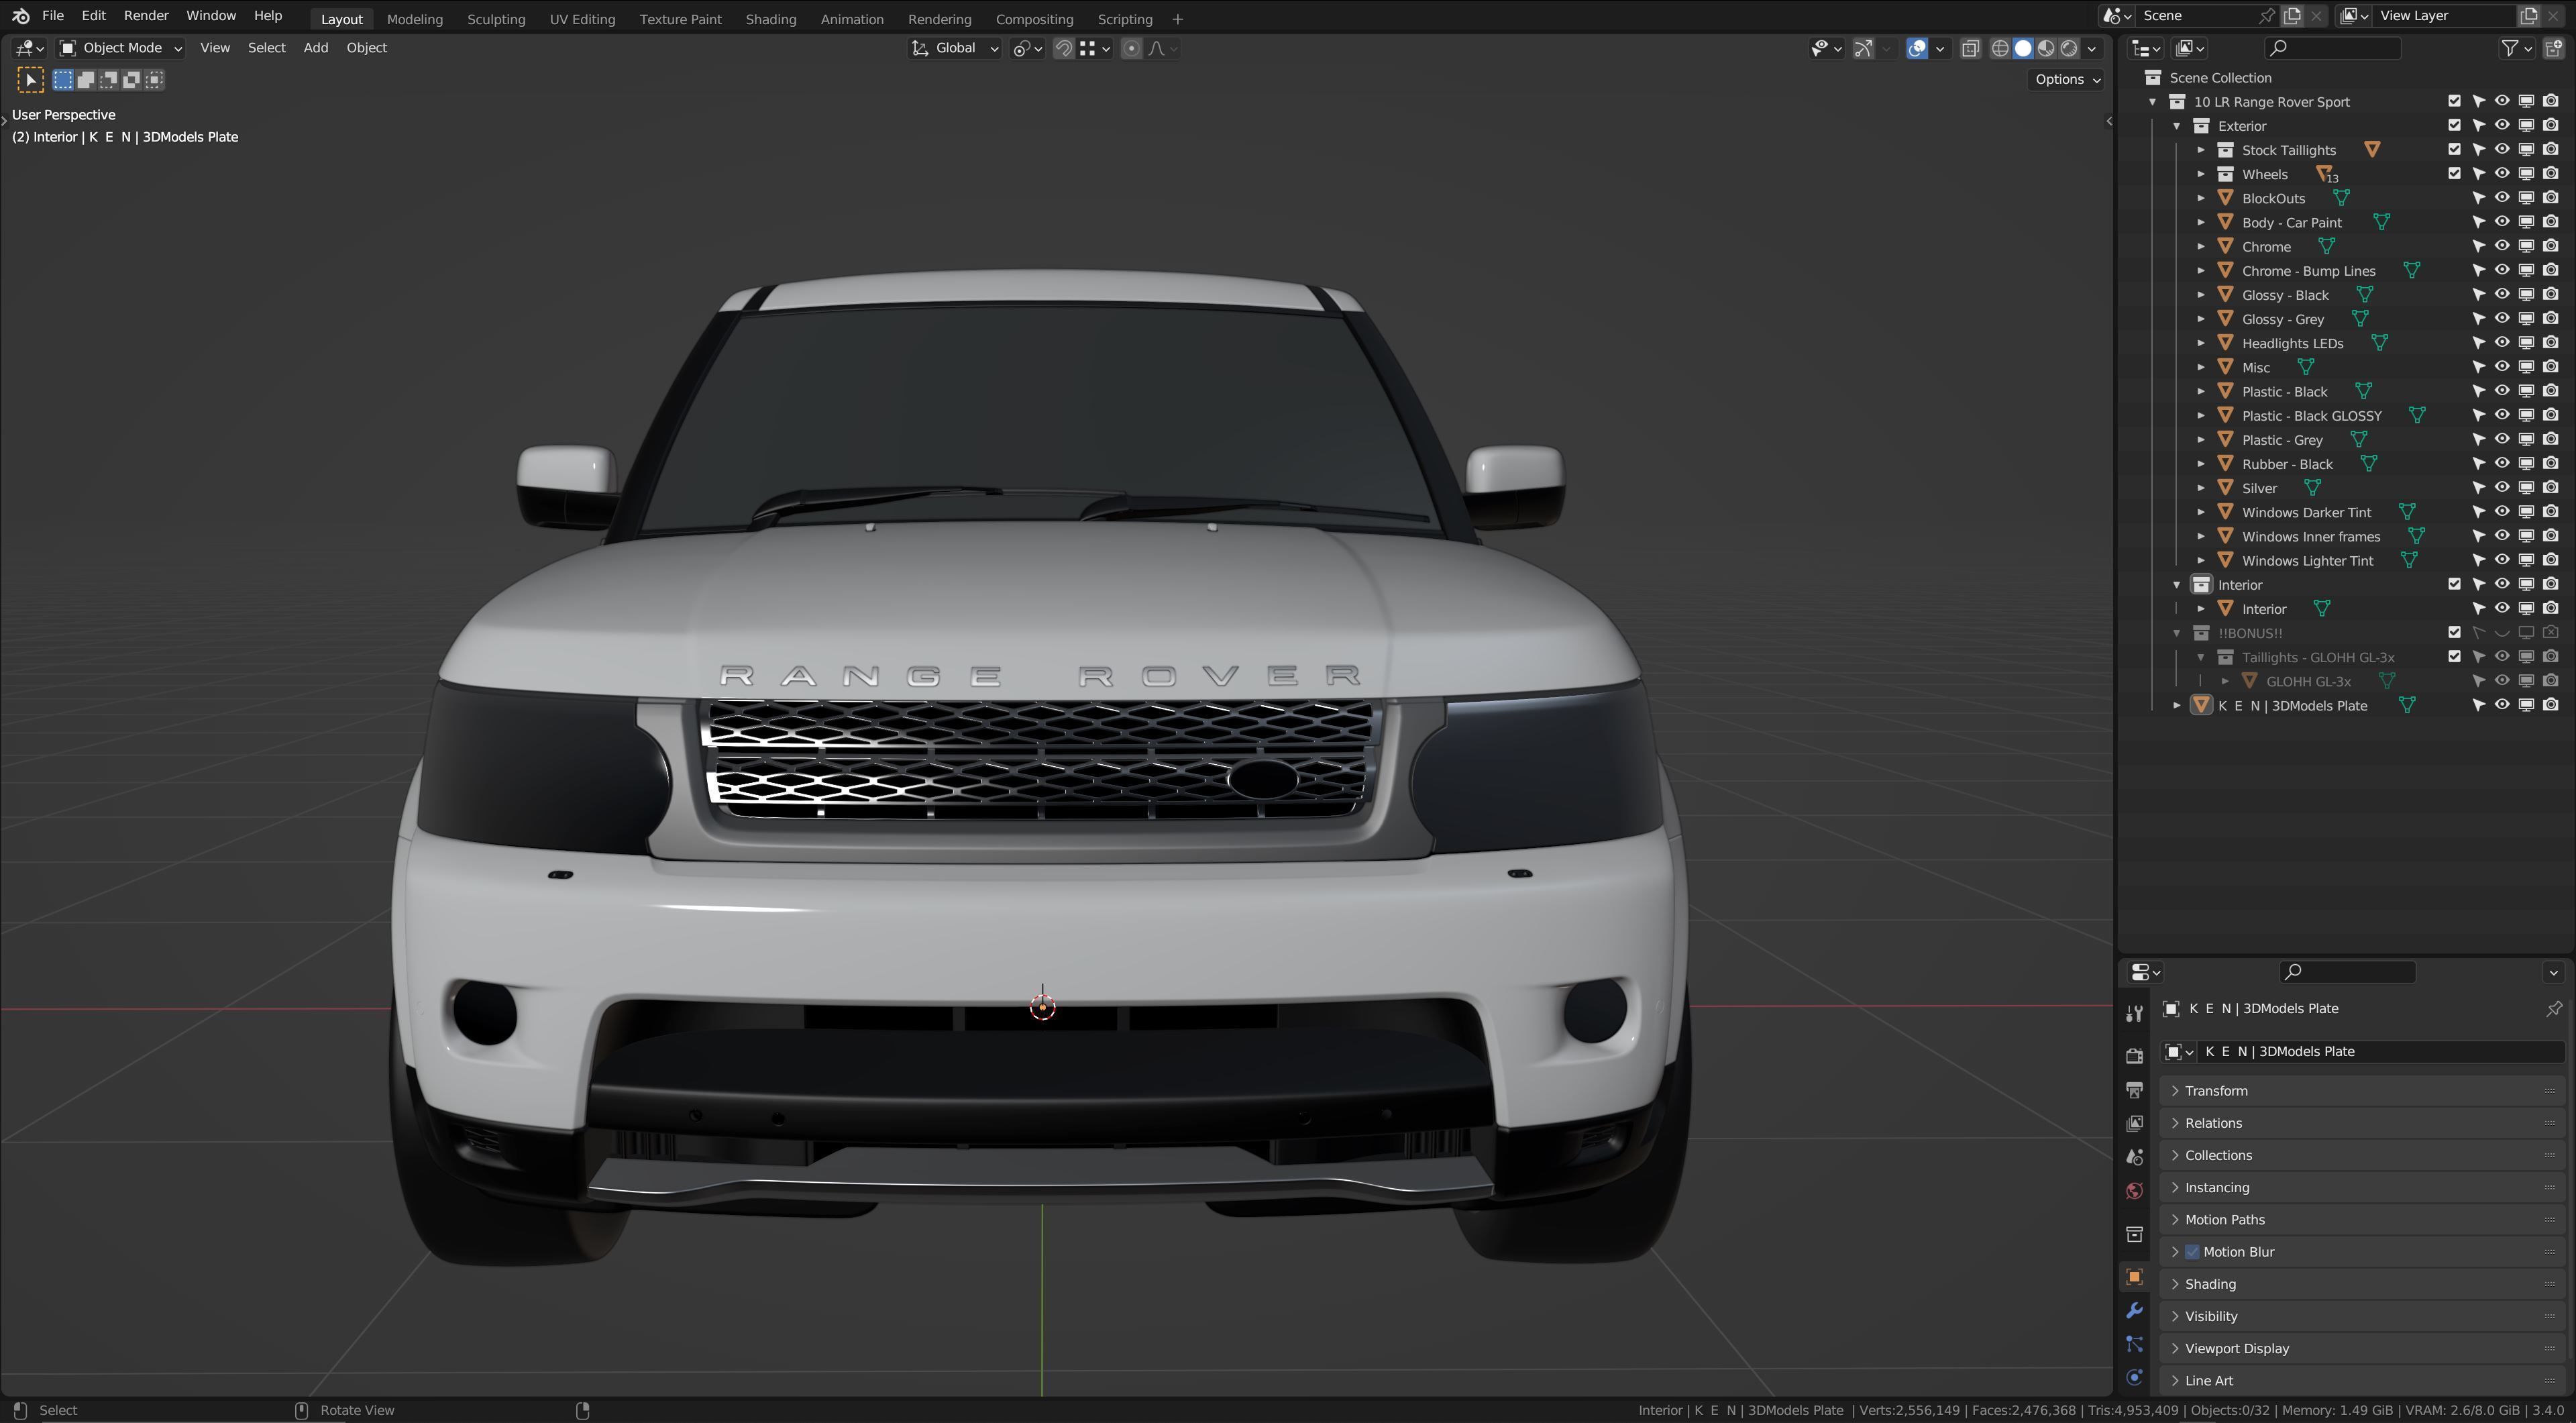This screenshot has width=2576, height=1423.
Task: Open the viewport Options dropdown
Action: 2067,80
